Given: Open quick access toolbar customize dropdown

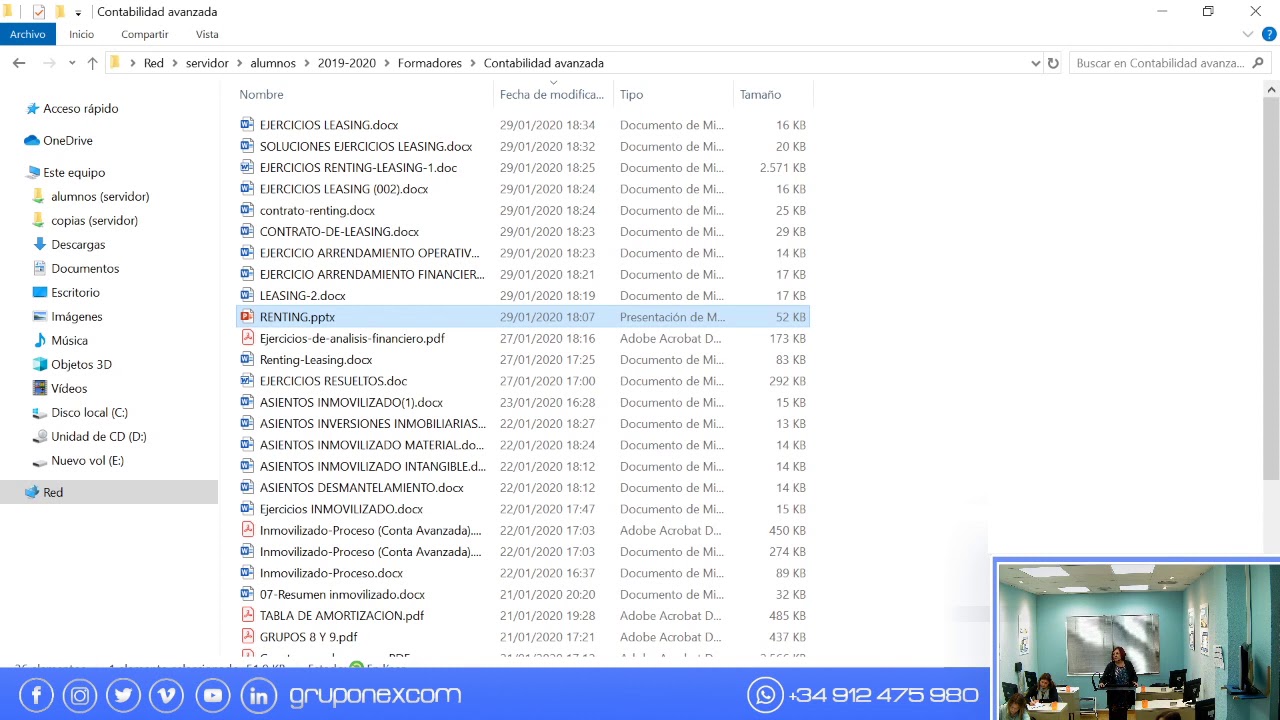Looking at the screenshot, I should point(78,13).
